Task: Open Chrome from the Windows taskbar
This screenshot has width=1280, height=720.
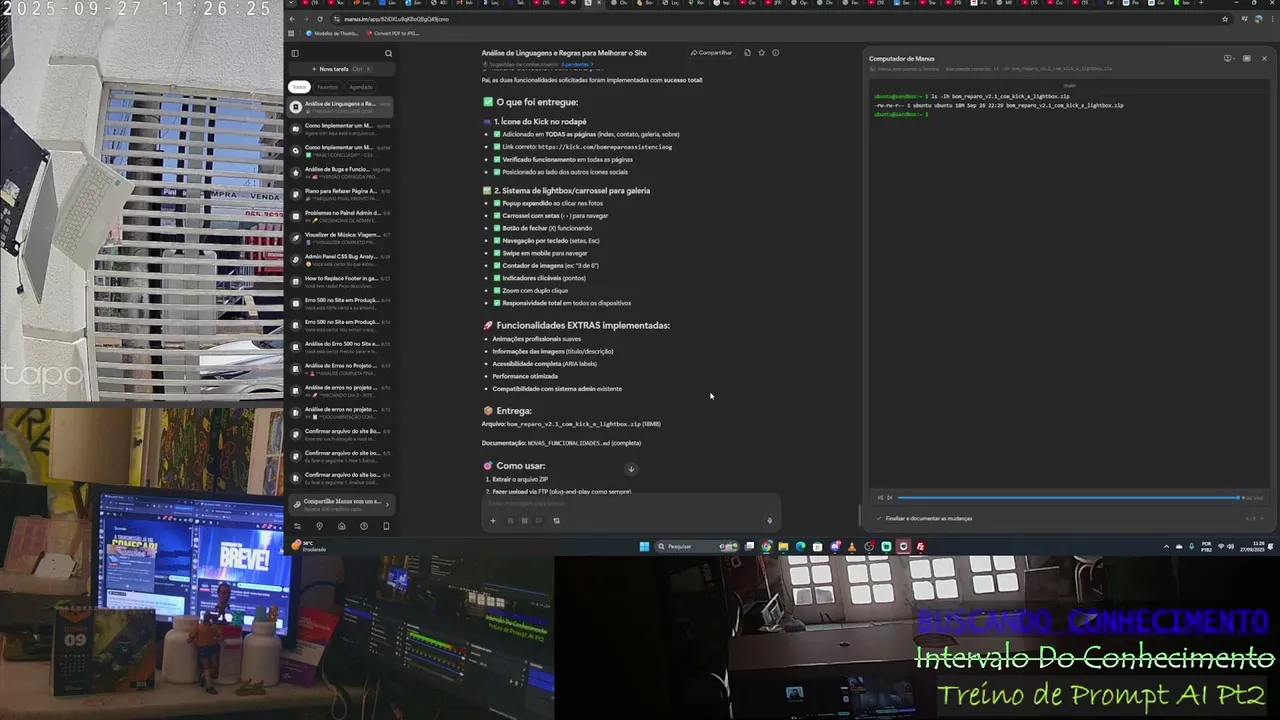Action: (x=767, y=546)
